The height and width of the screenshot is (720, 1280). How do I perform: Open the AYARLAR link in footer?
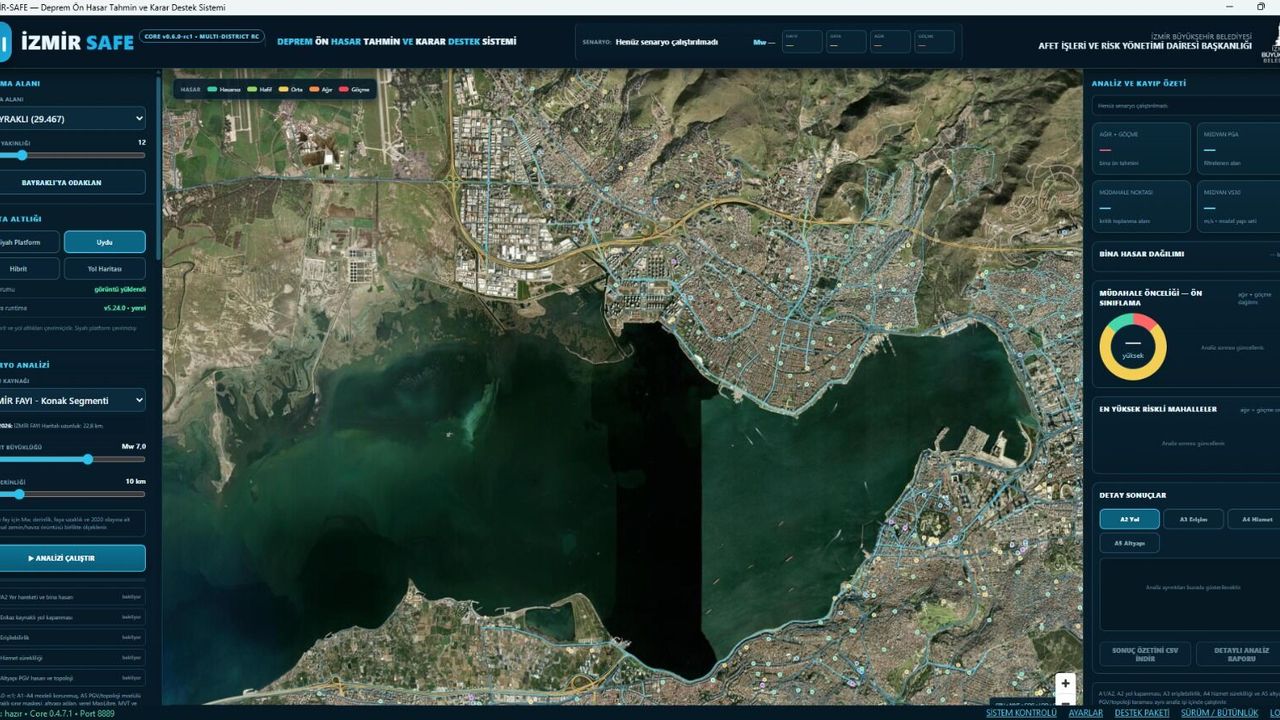[x=1086, y=713]
